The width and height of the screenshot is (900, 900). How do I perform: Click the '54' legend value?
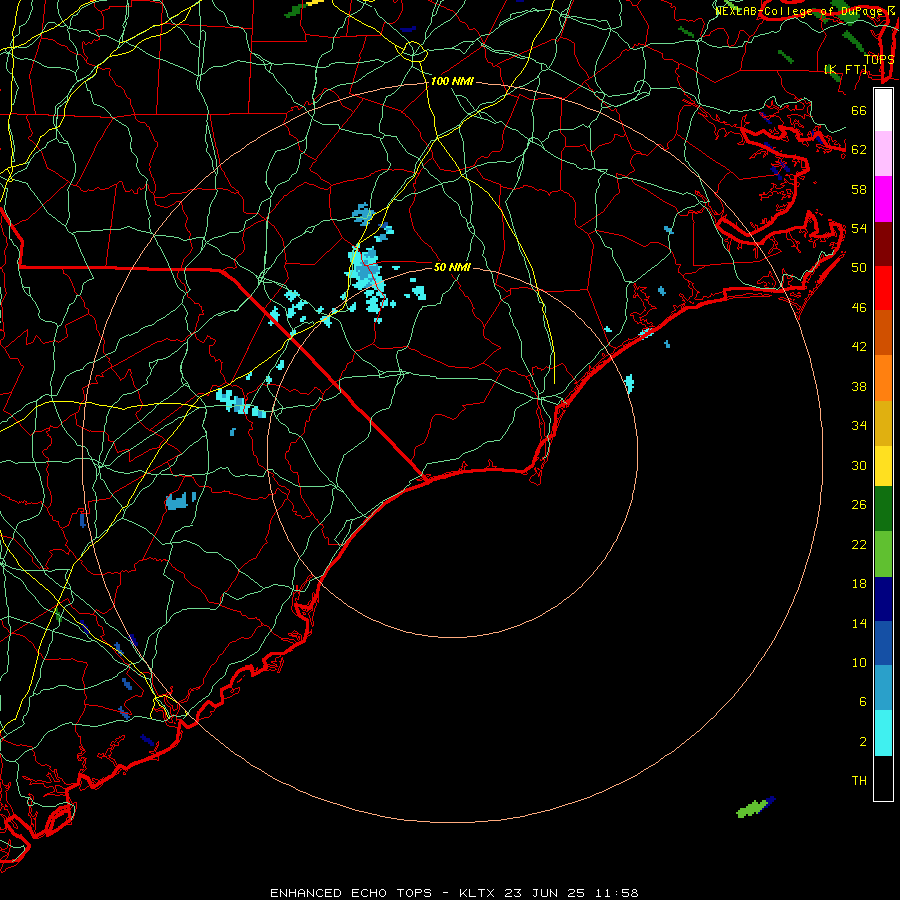(x=859, y=228)
